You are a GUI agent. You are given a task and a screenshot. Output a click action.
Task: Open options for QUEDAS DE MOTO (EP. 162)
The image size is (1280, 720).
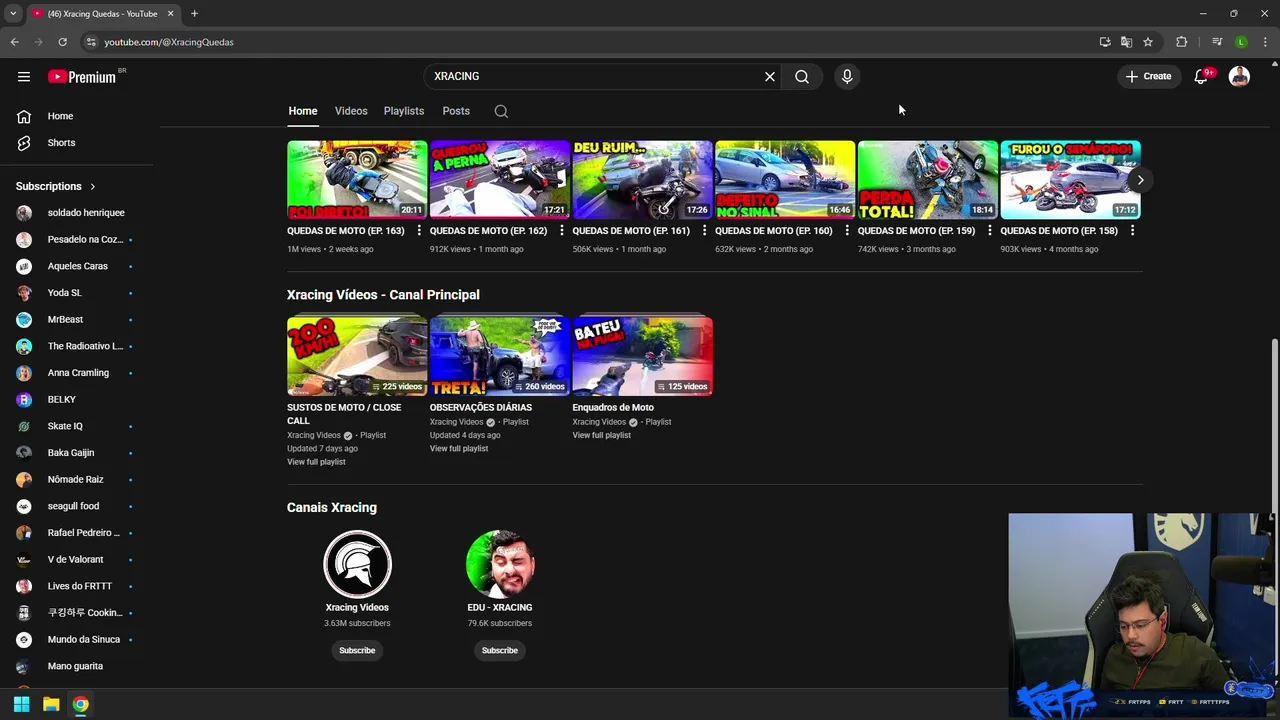[561, 231]
